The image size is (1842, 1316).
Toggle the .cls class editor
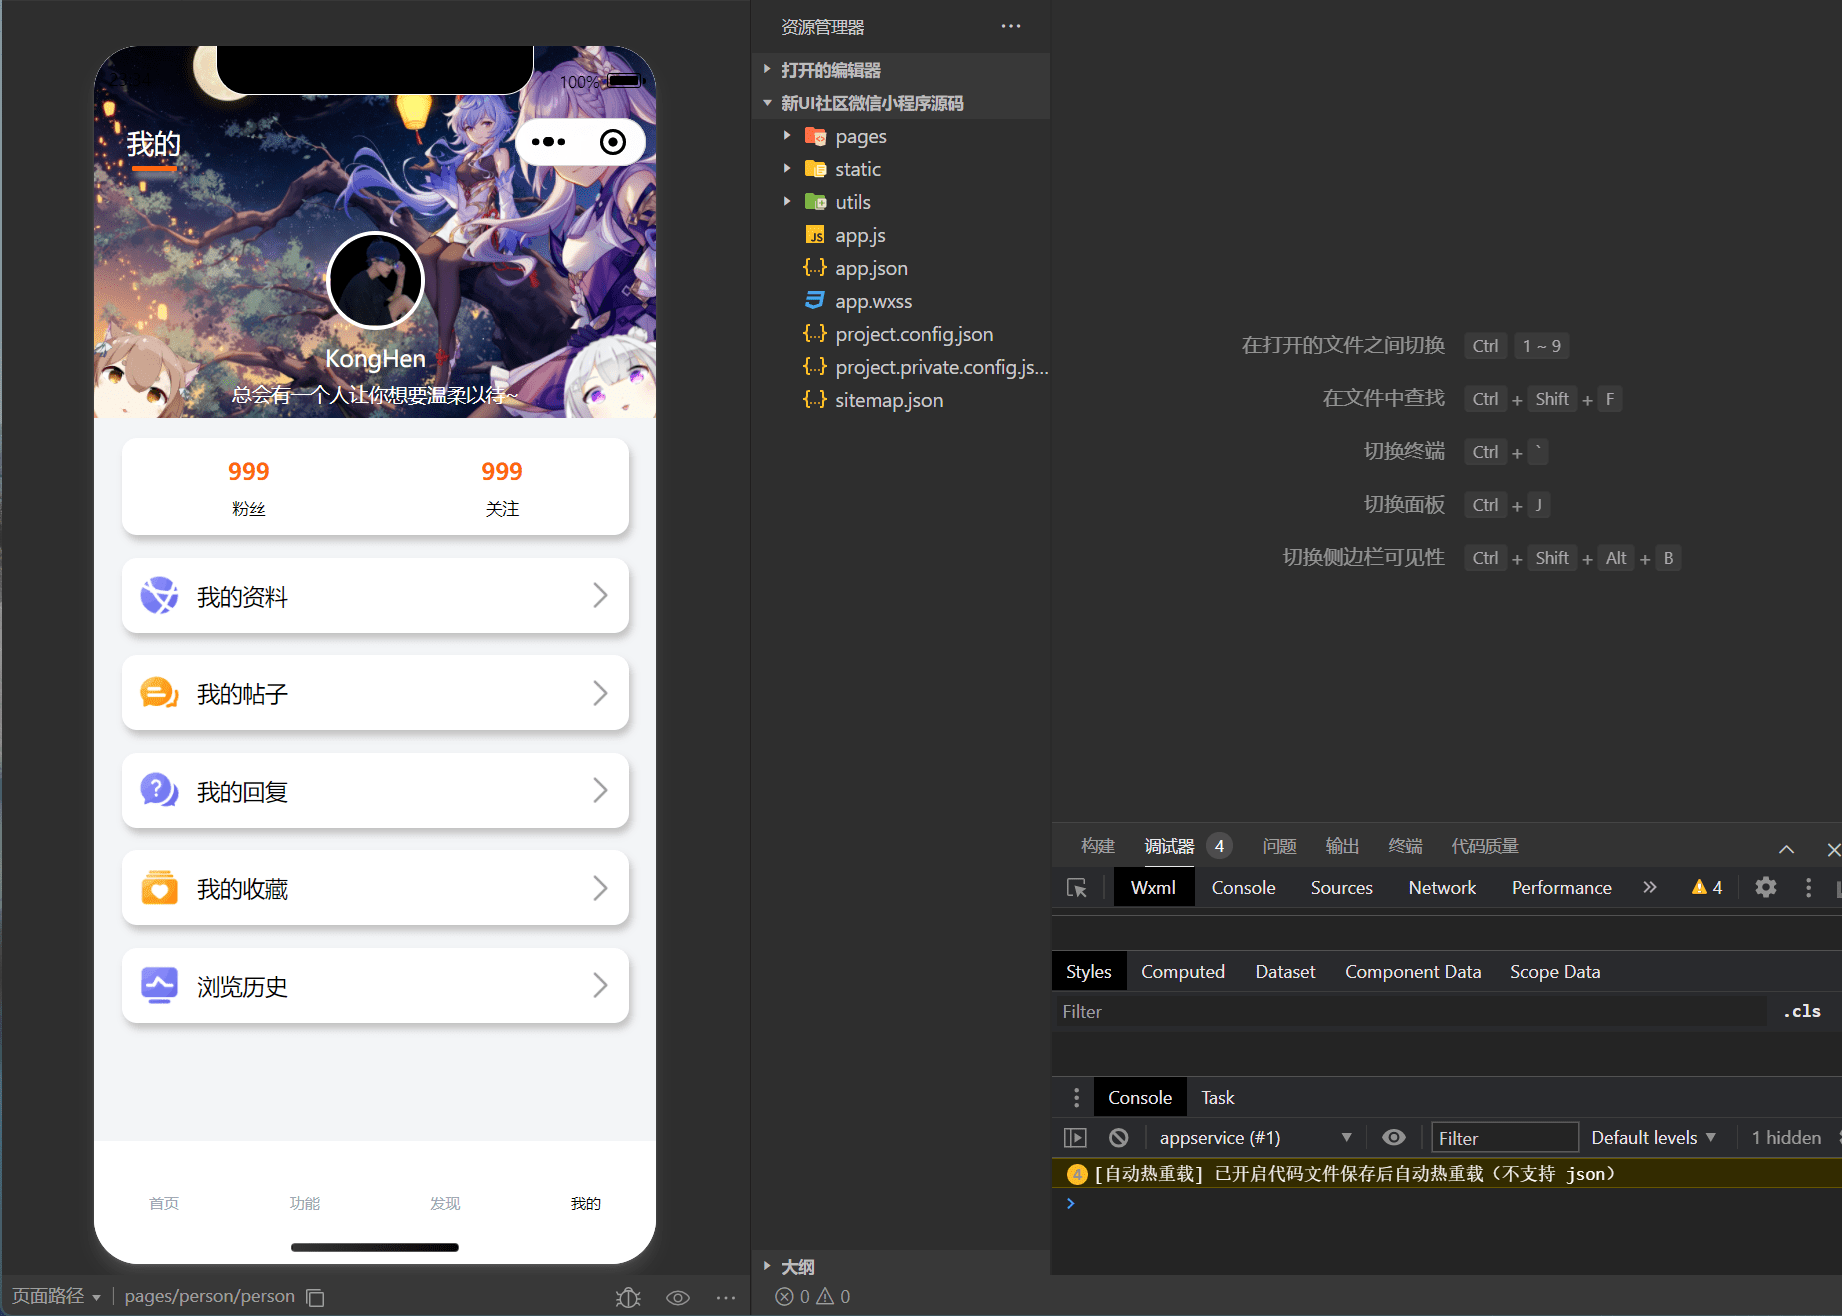[x=1802, y=1011]
